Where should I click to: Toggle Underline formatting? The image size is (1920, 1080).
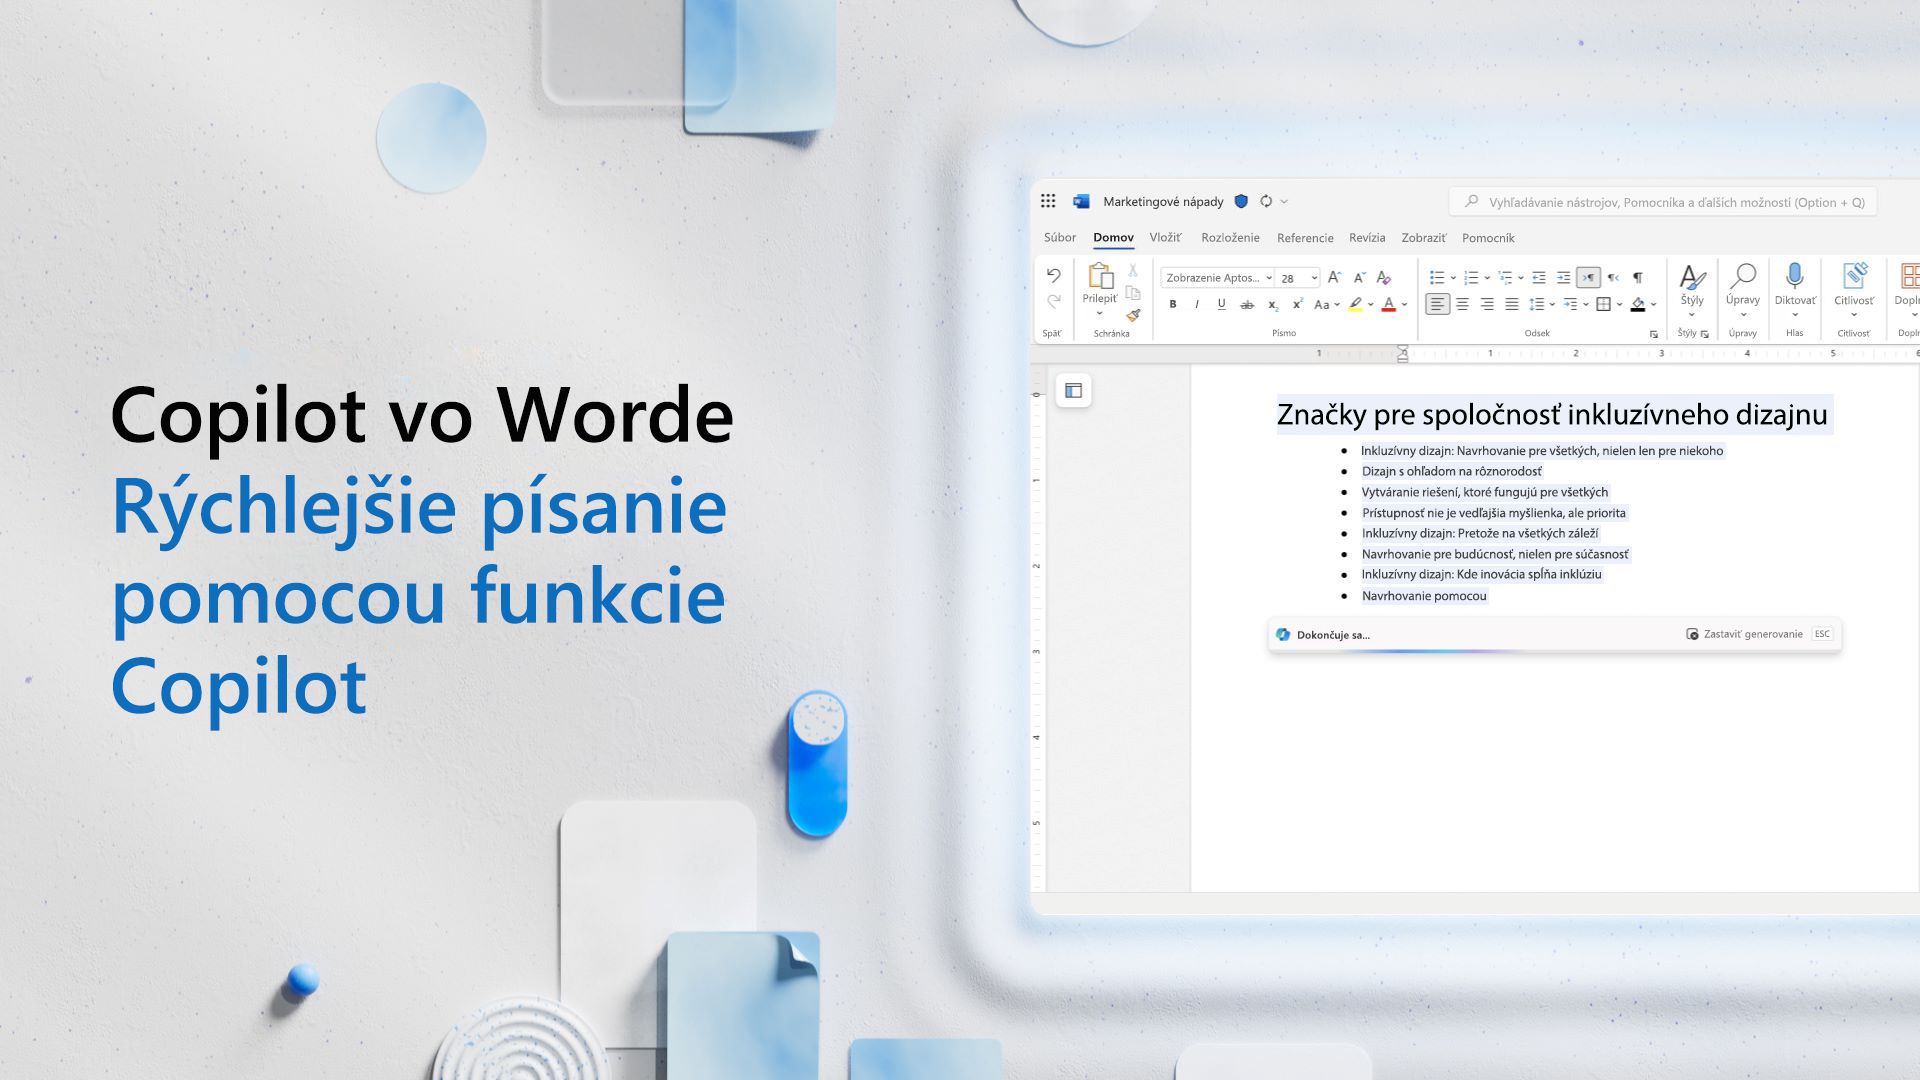[x=1221, y=304]
